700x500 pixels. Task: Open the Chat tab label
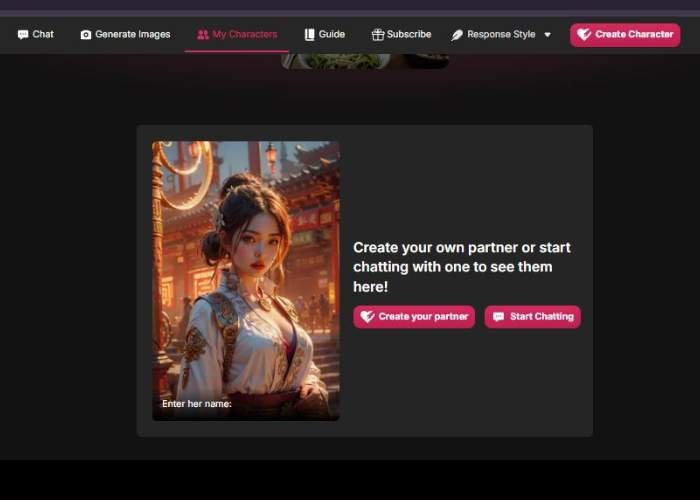tap(43, 34)
